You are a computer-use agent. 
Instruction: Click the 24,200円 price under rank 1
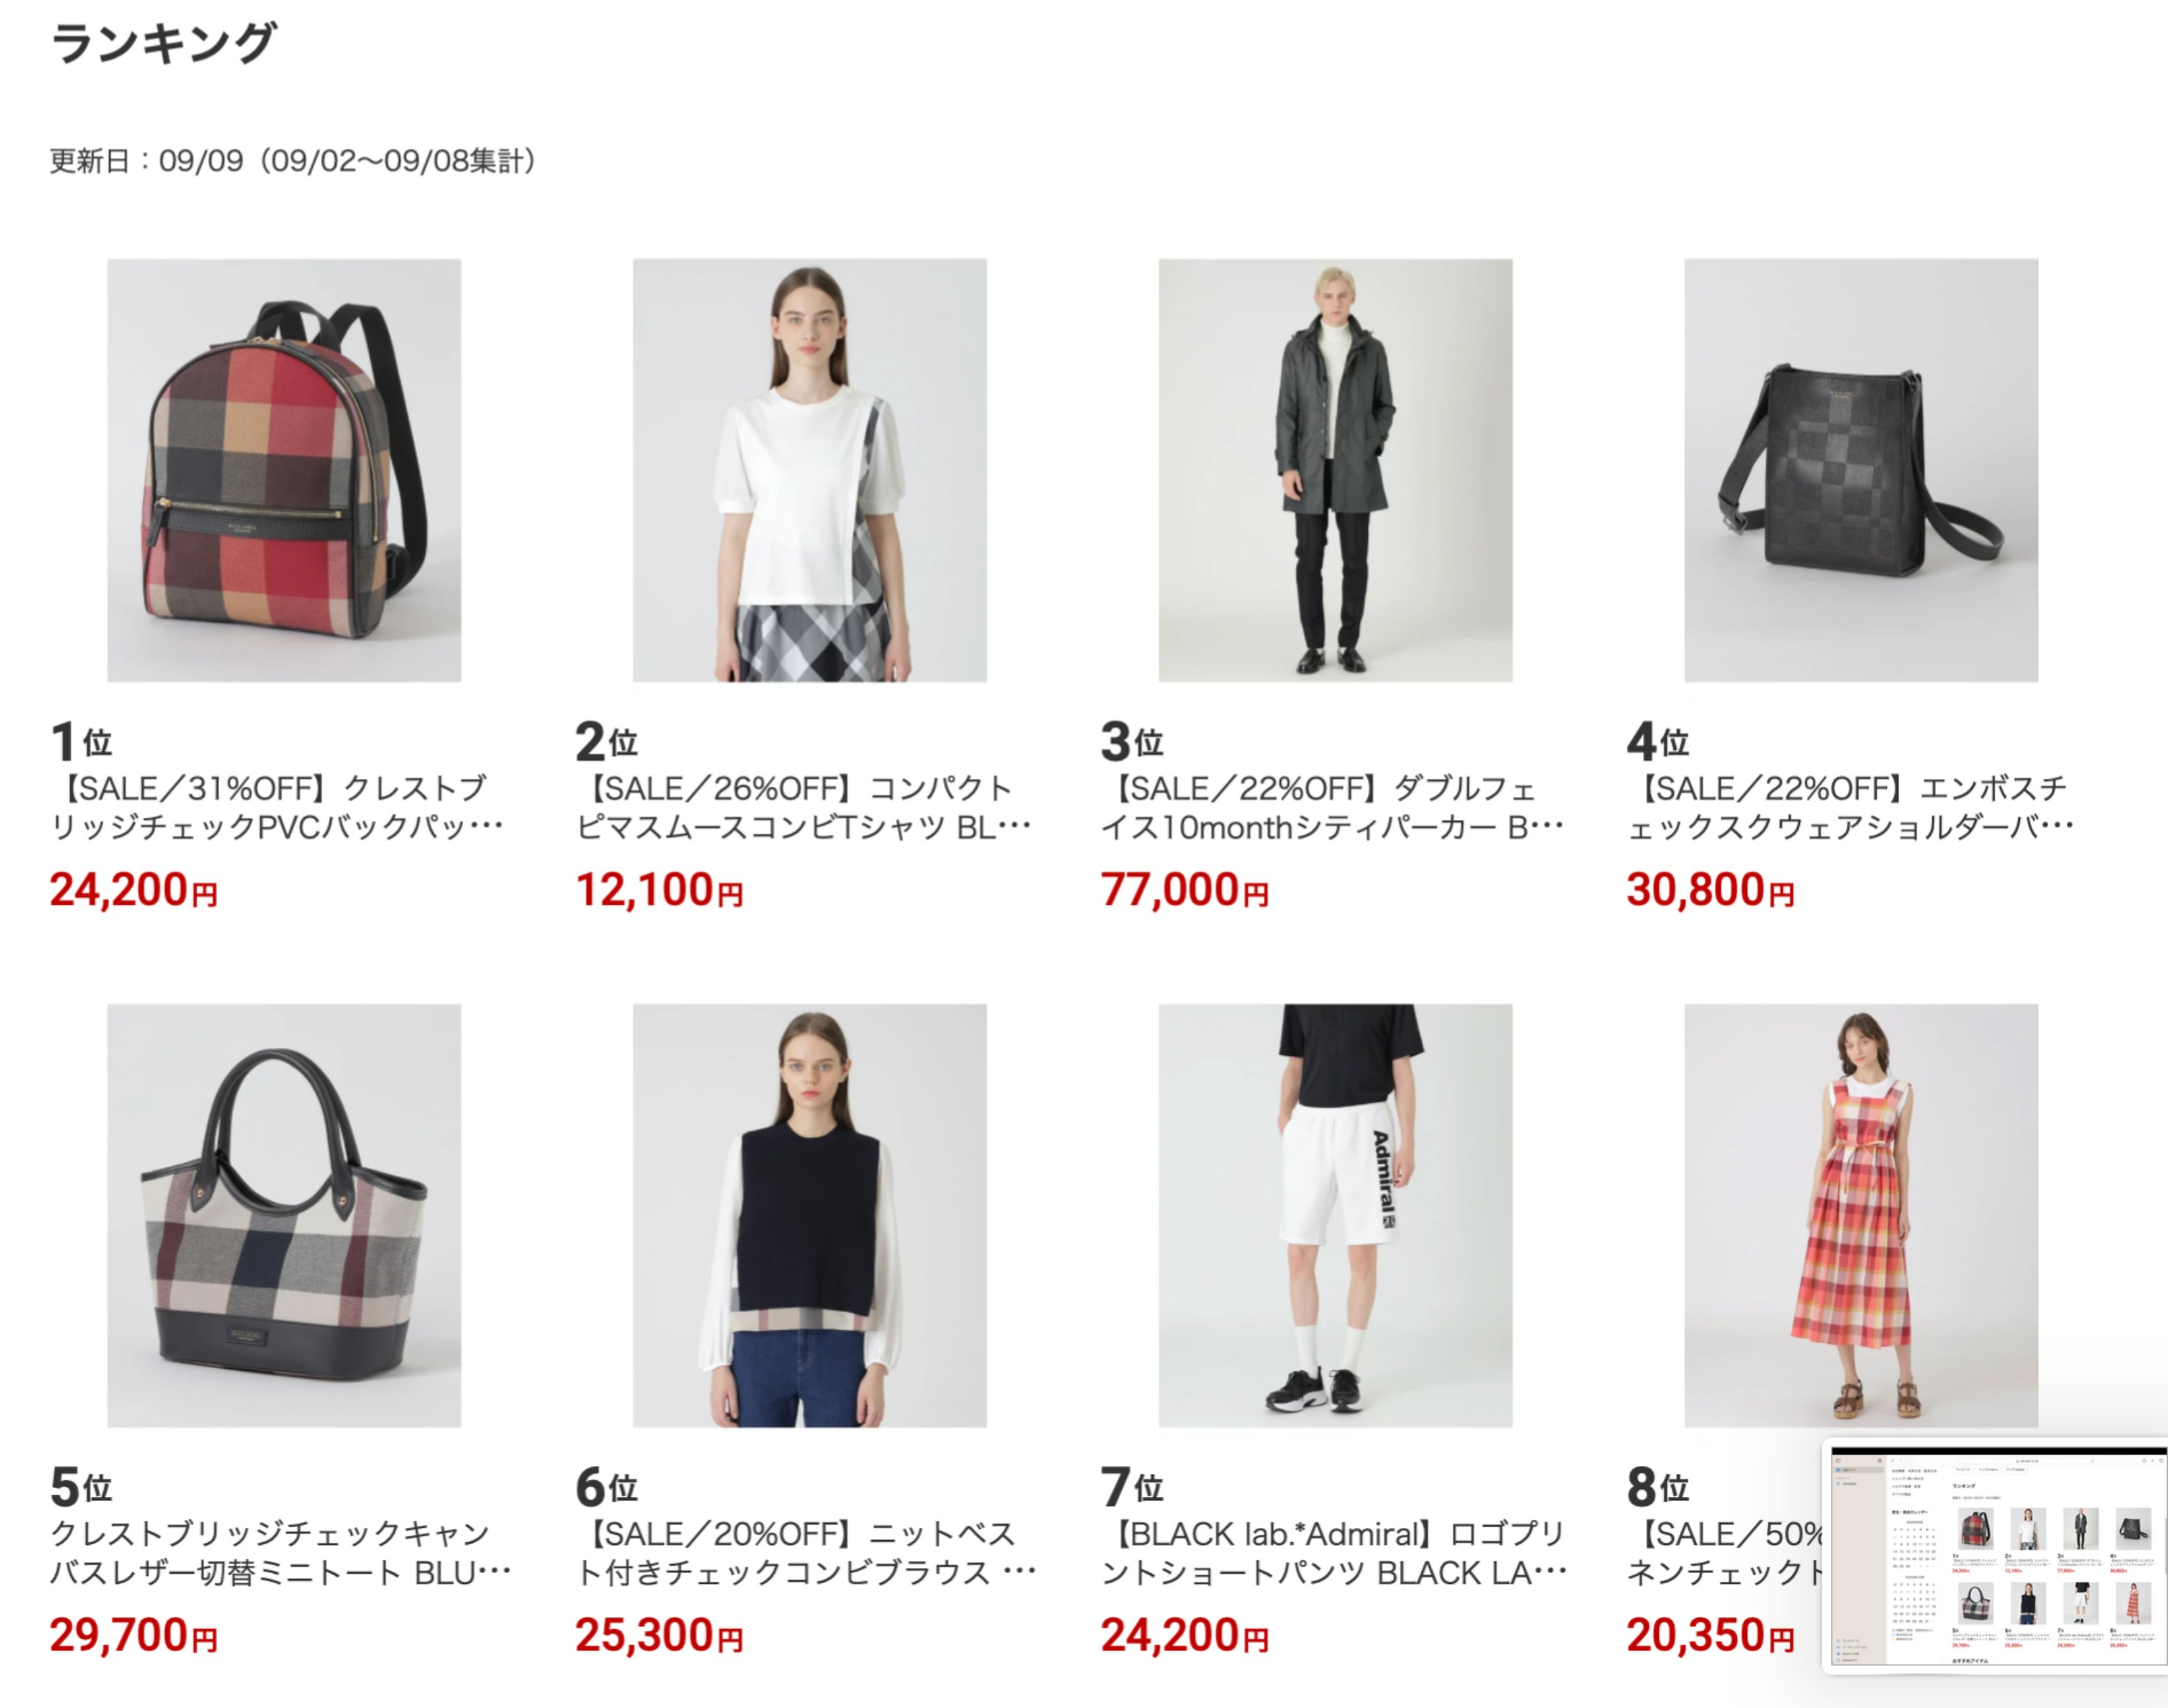134,889
